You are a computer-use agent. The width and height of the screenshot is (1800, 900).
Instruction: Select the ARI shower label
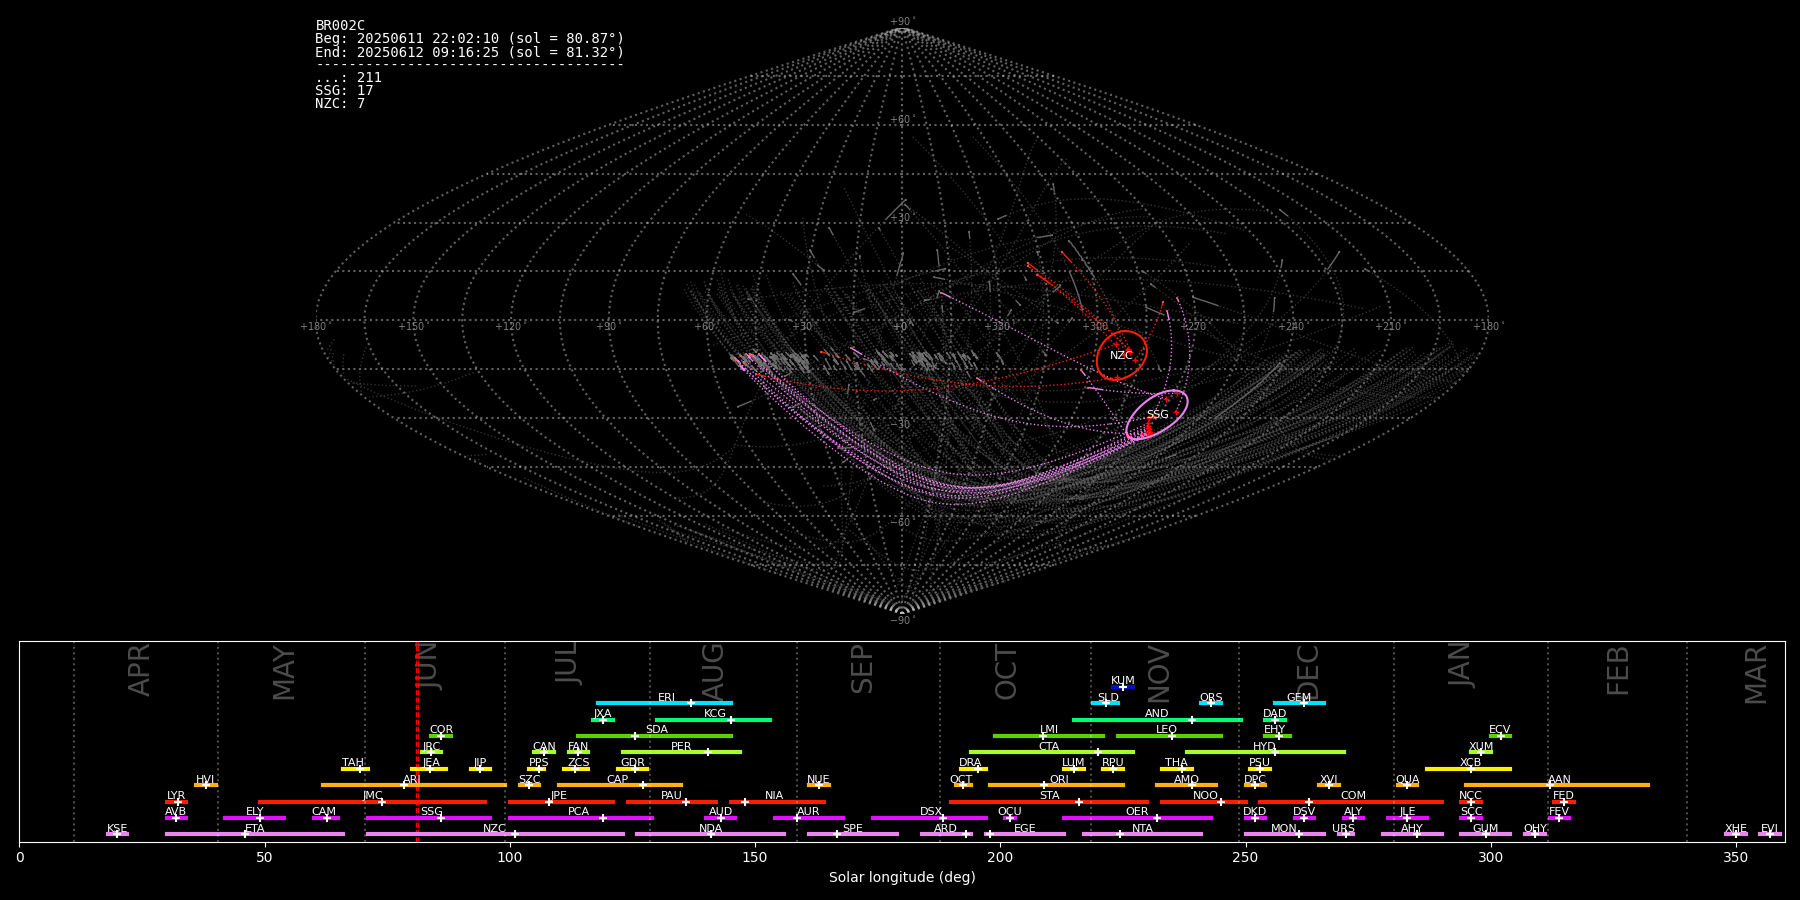click(411, 780)
